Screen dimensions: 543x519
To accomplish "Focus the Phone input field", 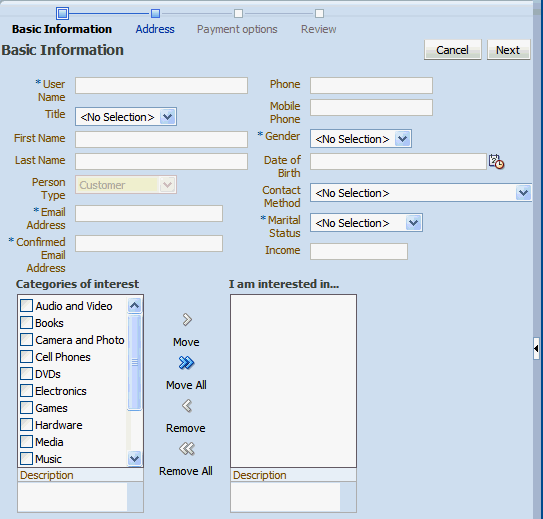I will click(x=371, y=86).
